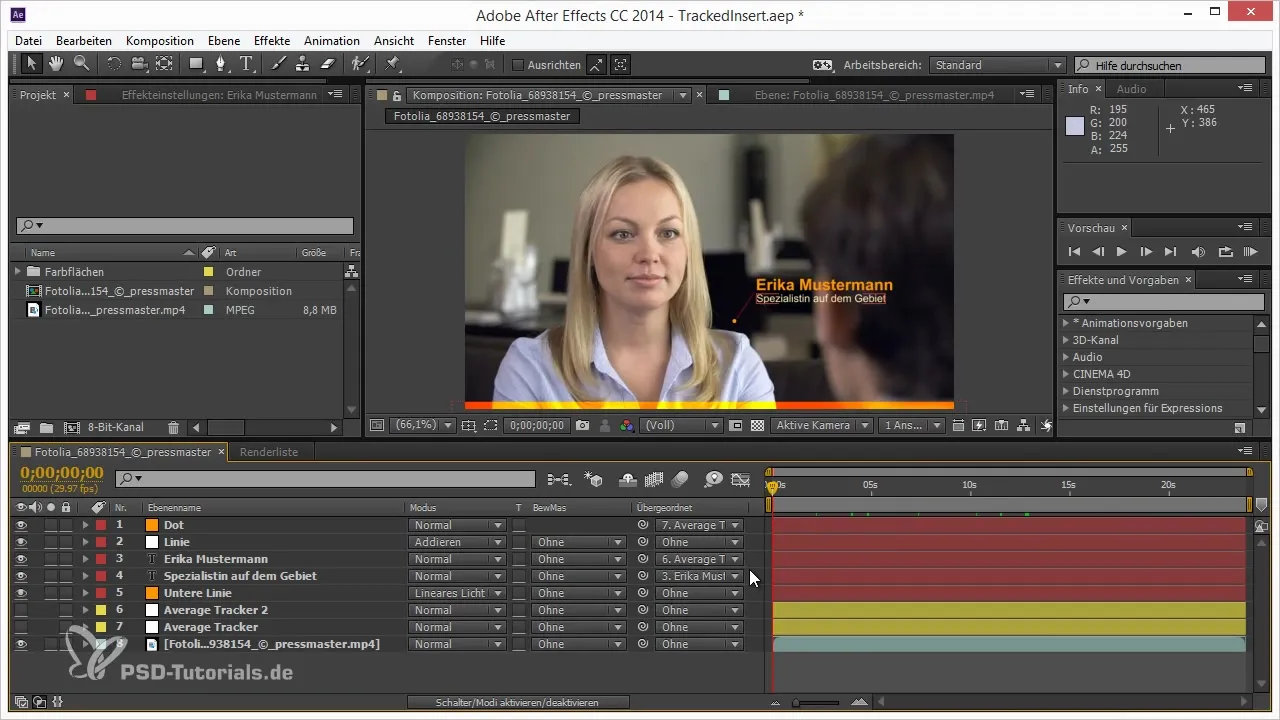Image resolution: width=1280 pixels, height=720 pixels.
Task: Open the Aktive Kamera dropdown
Action: click(x=821, y=425)
